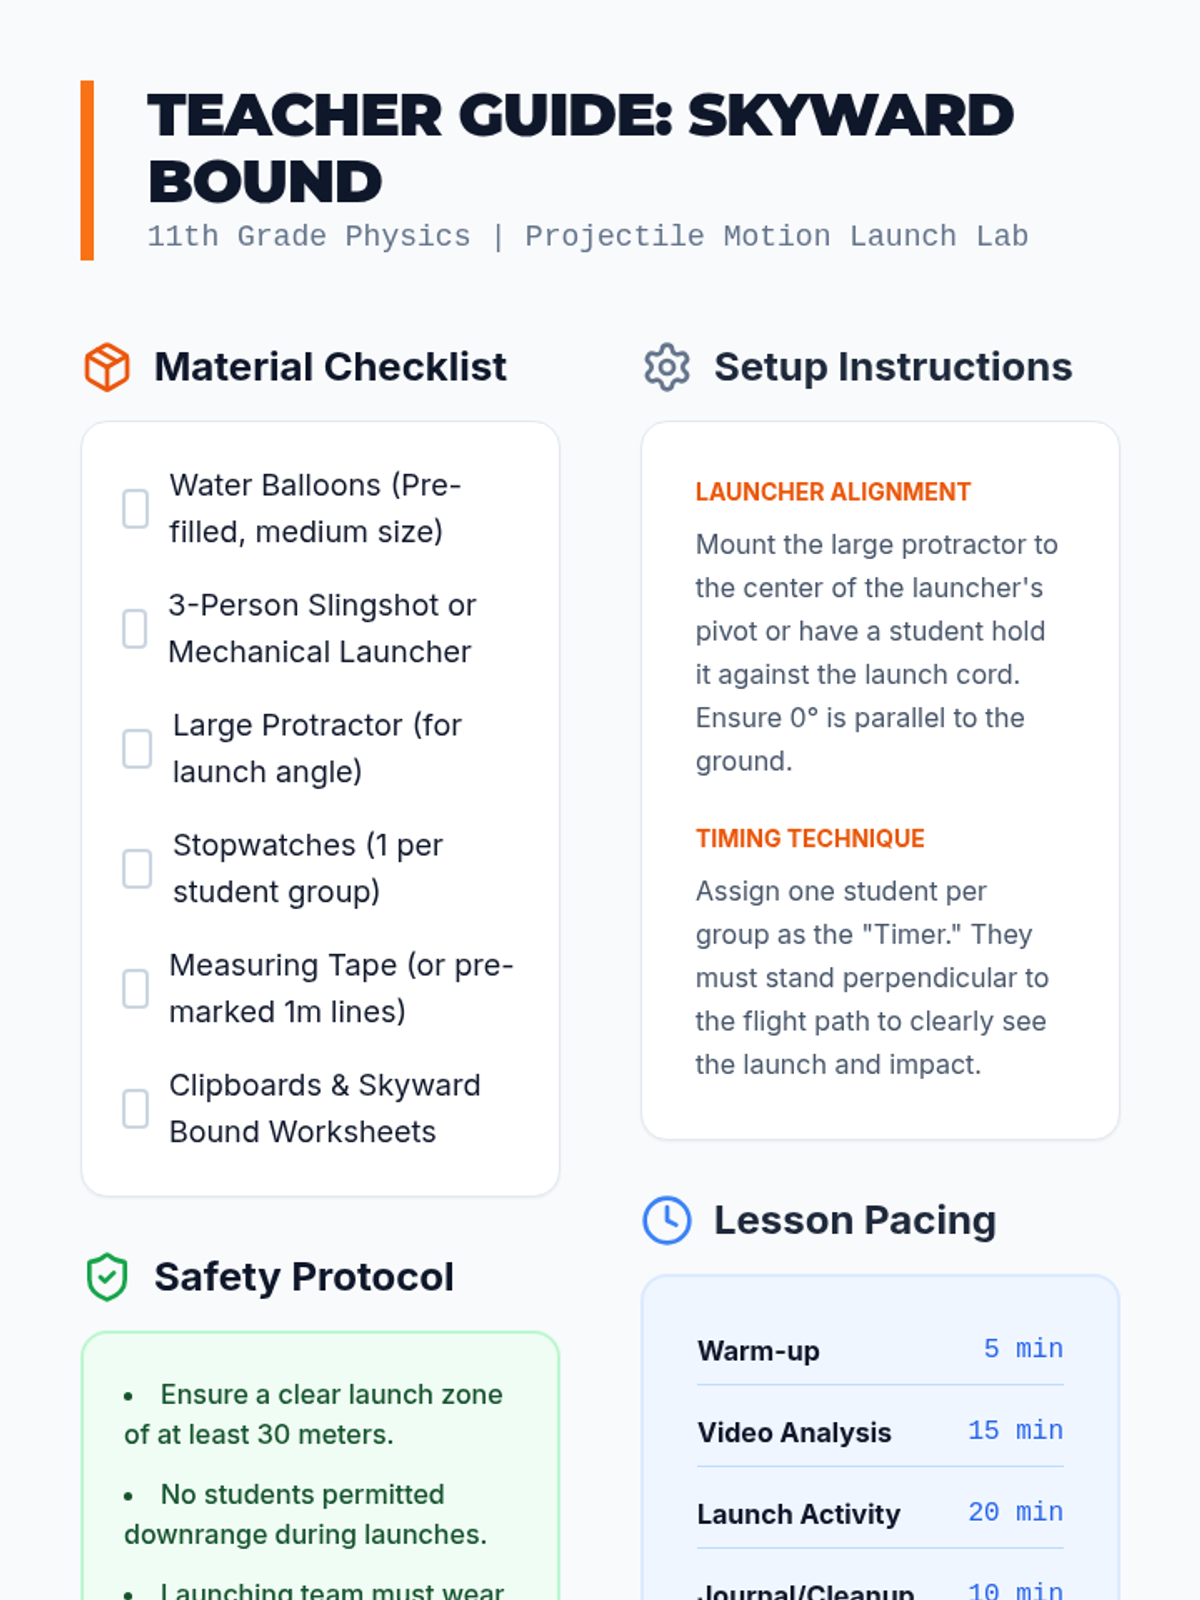Click the 11th Grade Physics subtitle
1200x1600 pixels.
click(587, 236)
